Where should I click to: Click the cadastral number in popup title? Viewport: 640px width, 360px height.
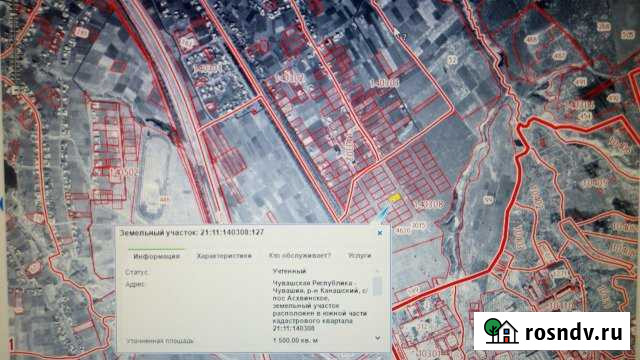click(231, 232)
